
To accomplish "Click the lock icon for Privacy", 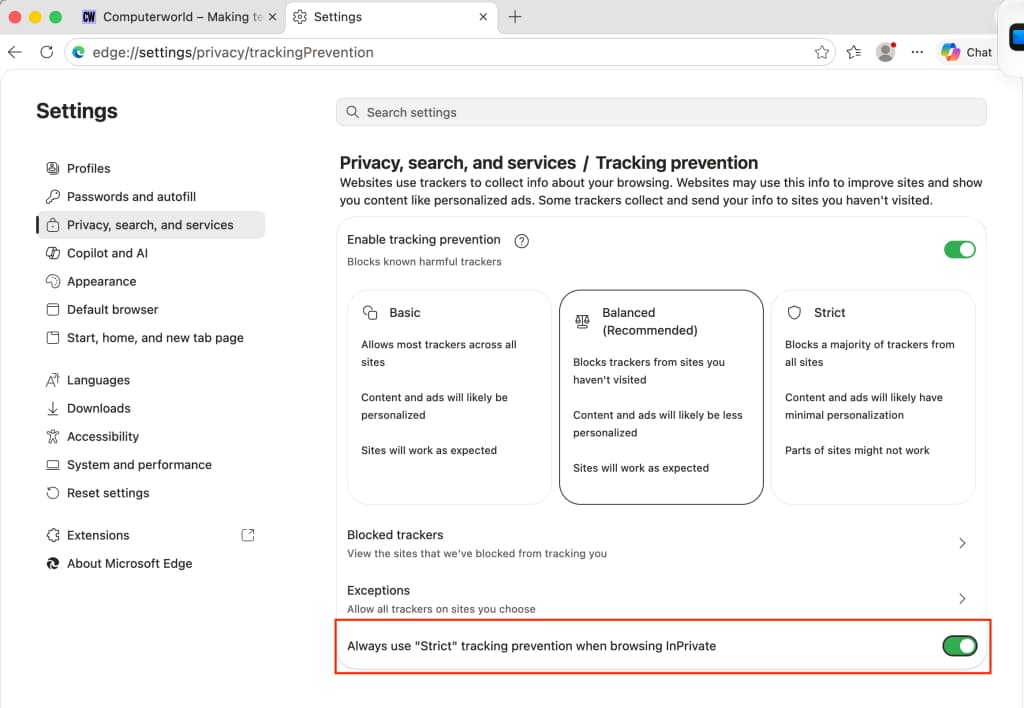I will point(53,225).
